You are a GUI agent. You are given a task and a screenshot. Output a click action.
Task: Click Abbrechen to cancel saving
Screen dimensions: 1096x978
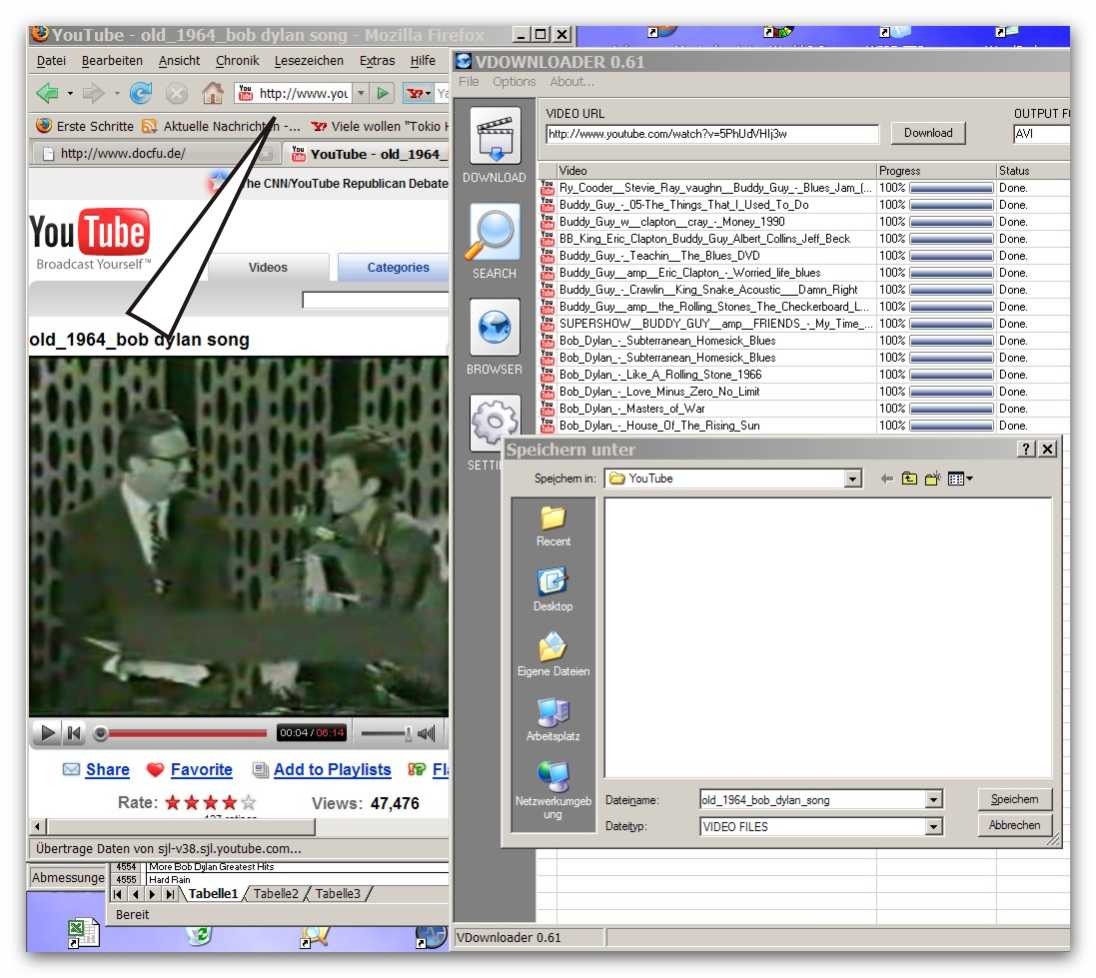pos(1014,826)
